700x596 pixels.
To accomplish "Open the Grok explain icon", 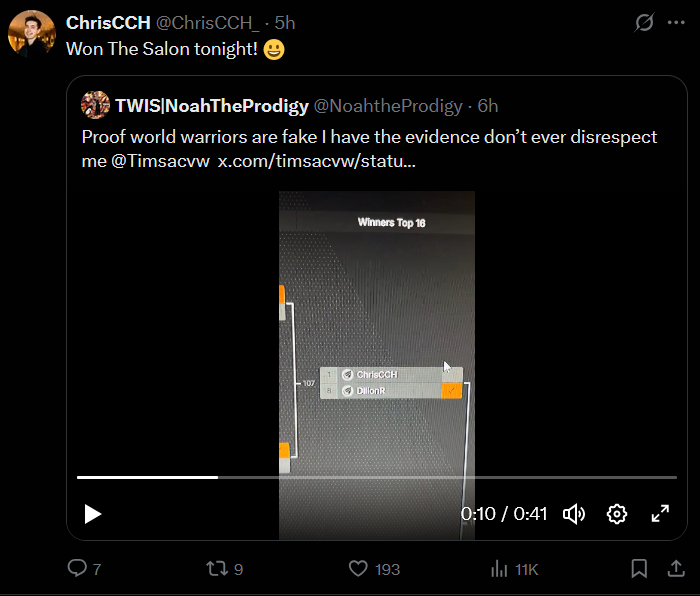I will click(644, 22).
